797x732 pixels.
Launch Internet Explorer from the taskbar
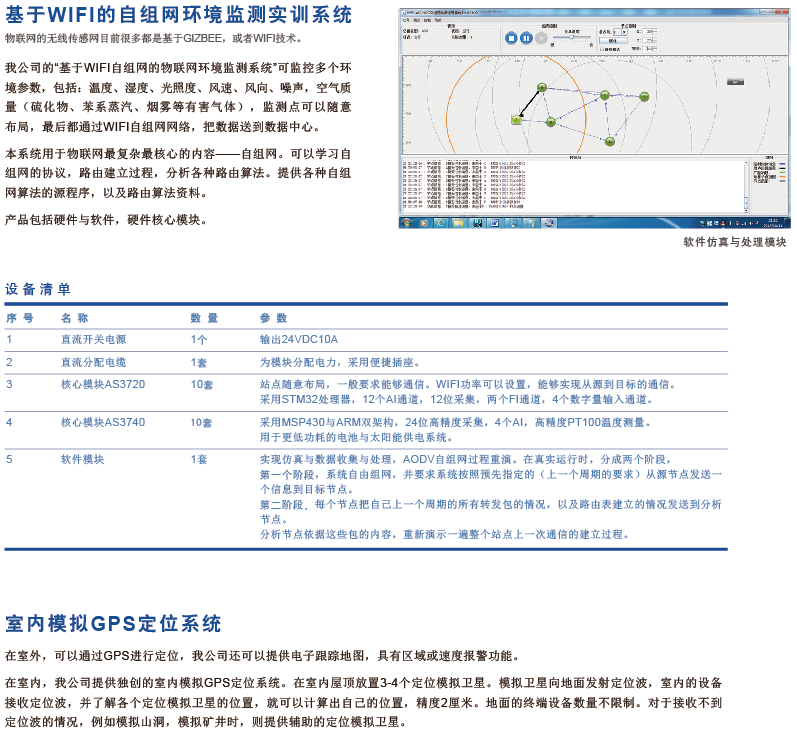pos(441,223)
